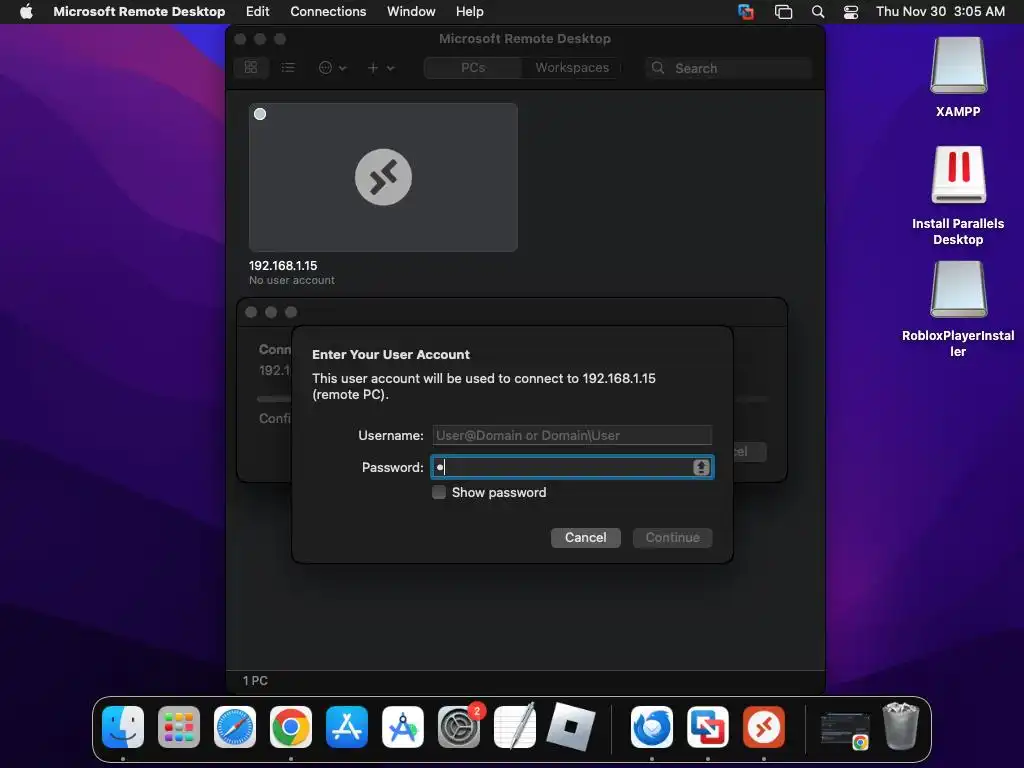Click the date and time in menu bar
Screen dimensions: 1024x768
[x=940, y=12]
